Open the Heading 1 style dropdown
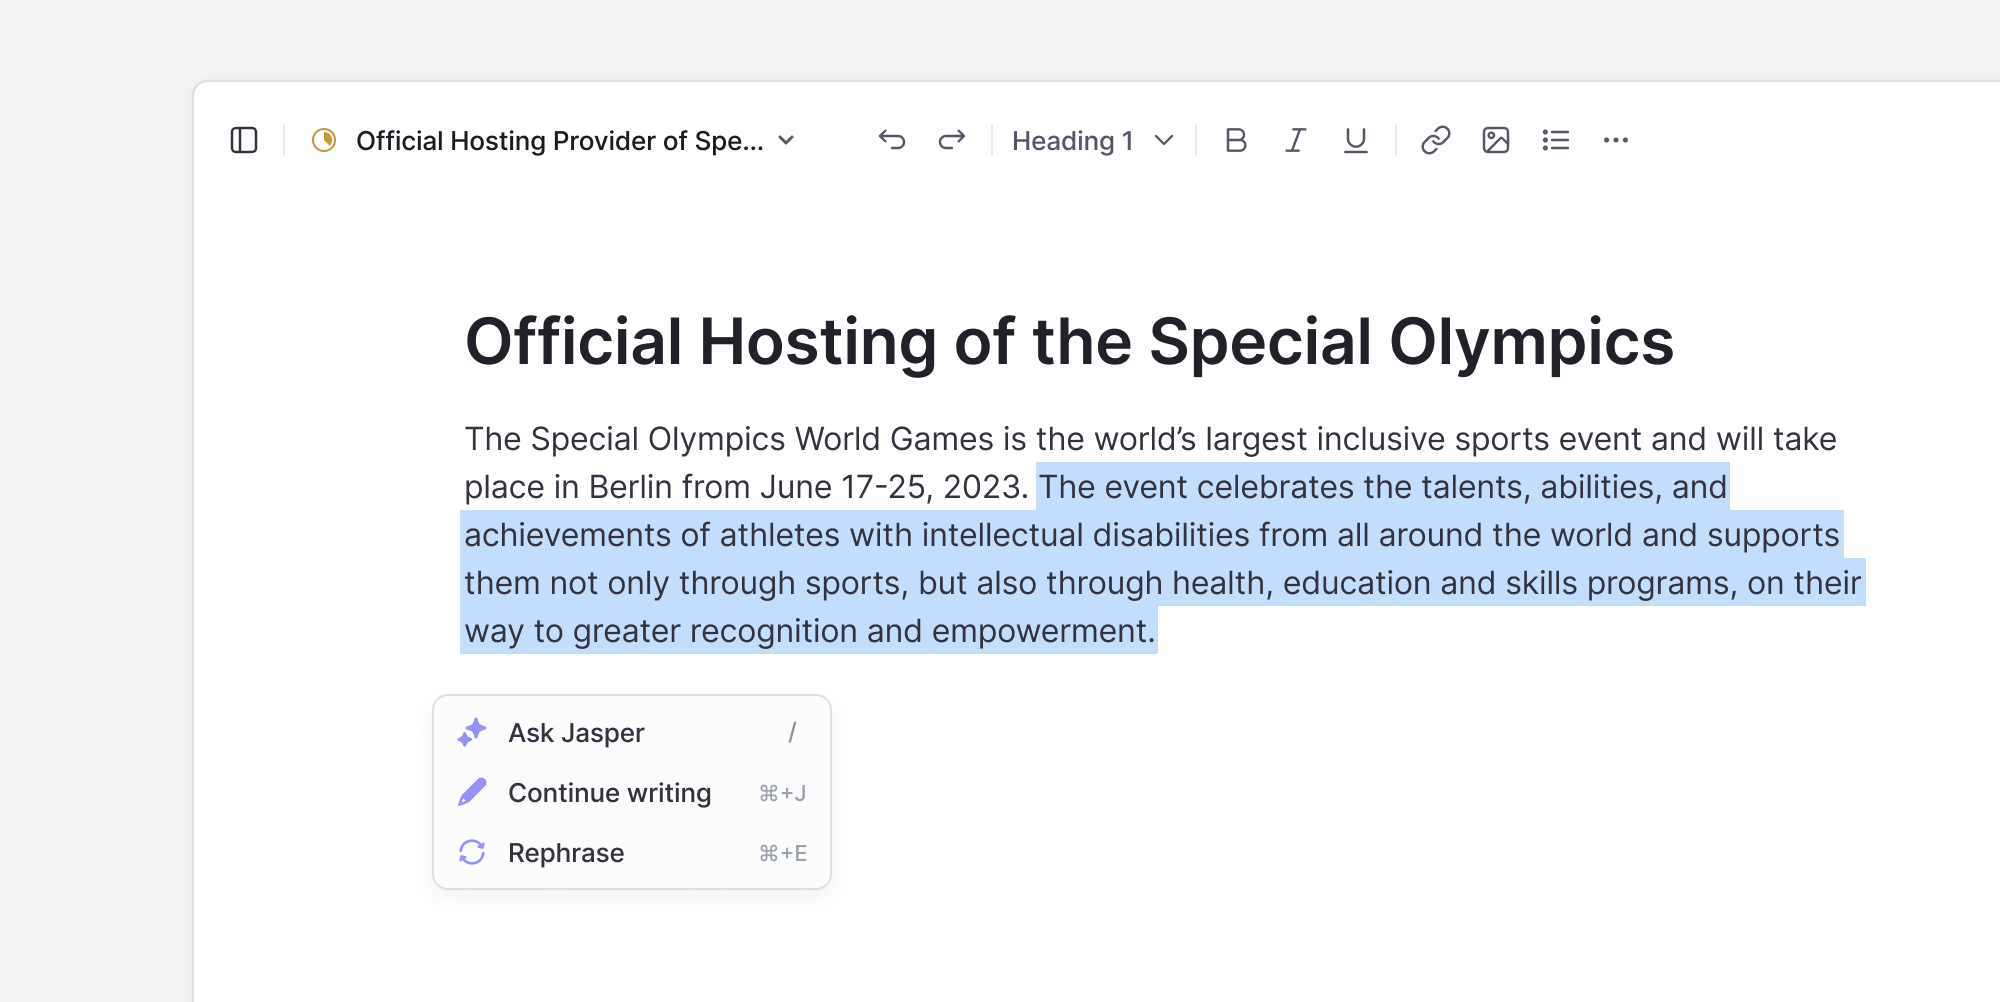 click(1092, 140)
